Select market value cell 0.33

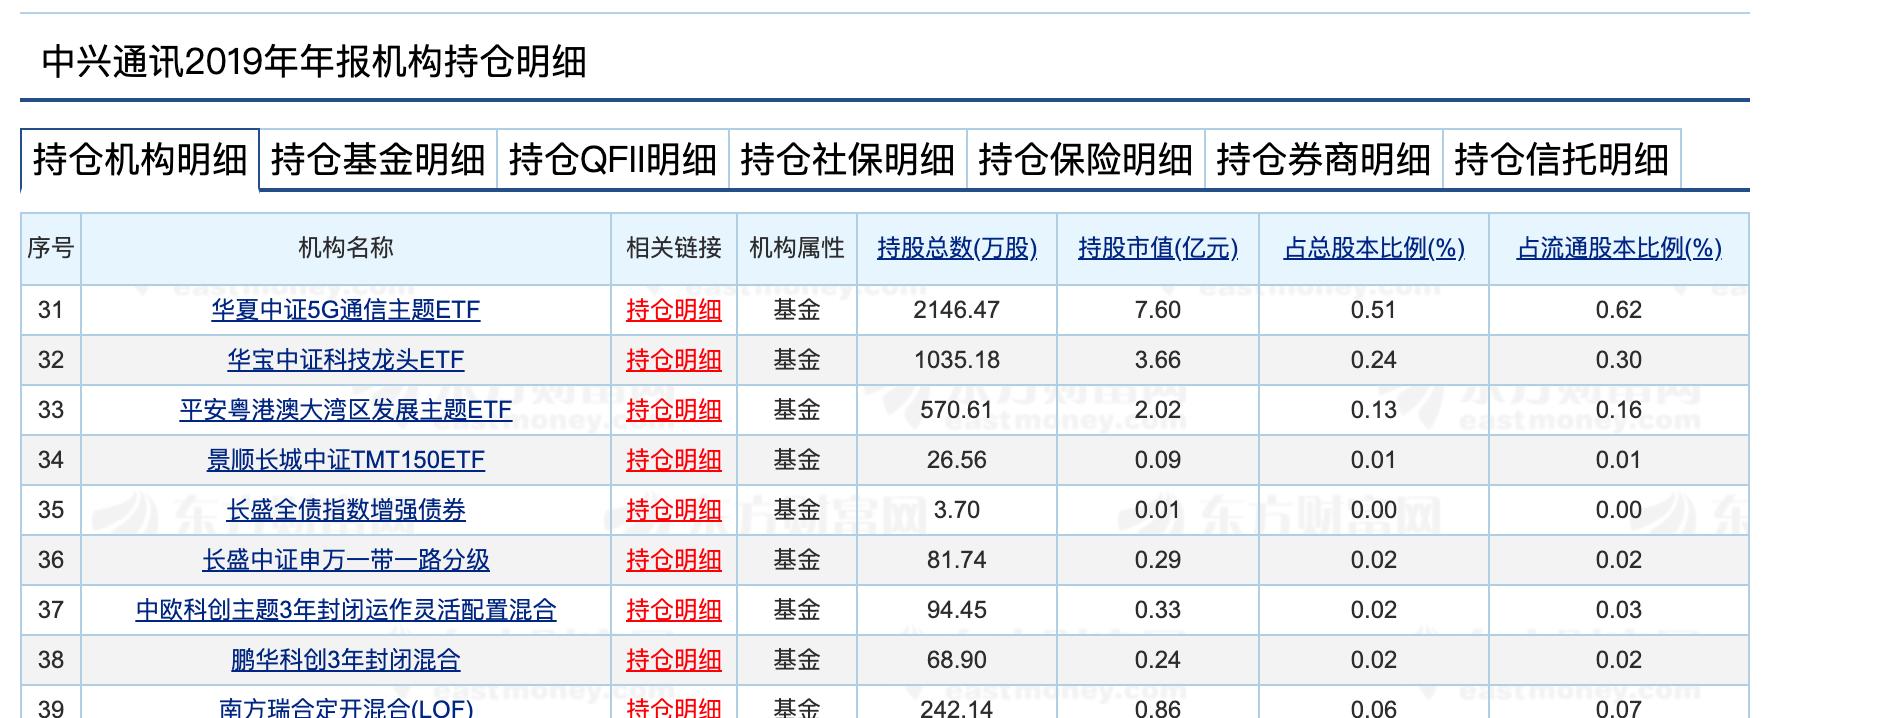click(x=1158, y=610)
